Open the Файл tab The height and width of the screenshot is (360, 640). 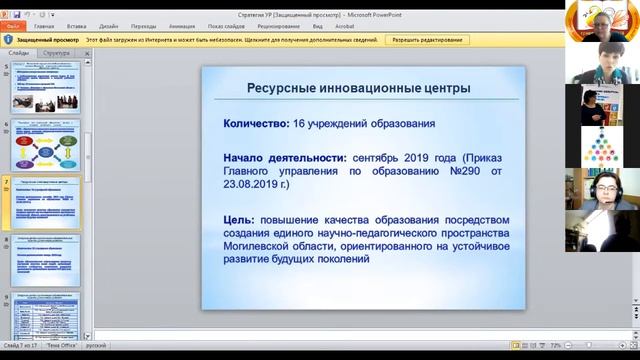tap(13, 26)
